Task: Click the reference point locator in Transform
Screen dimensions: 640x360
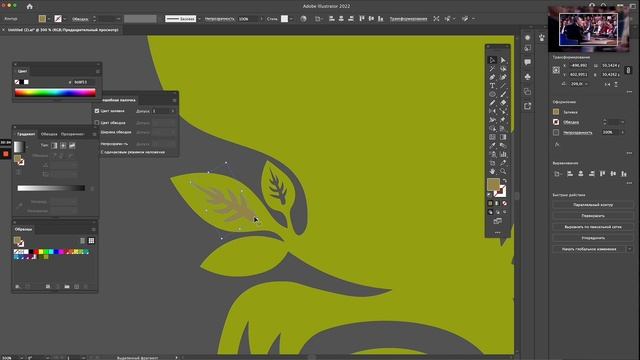Action: [x=556, y=70]
